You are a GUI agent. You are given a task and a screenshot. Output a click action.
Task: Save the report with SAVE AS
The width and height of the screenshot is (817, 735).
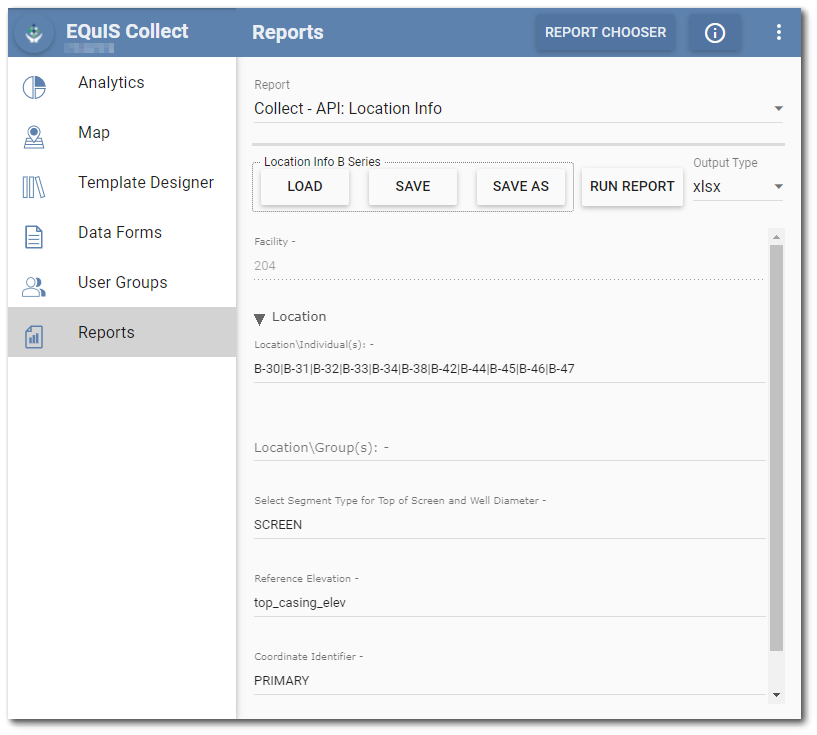coord(520,186)
